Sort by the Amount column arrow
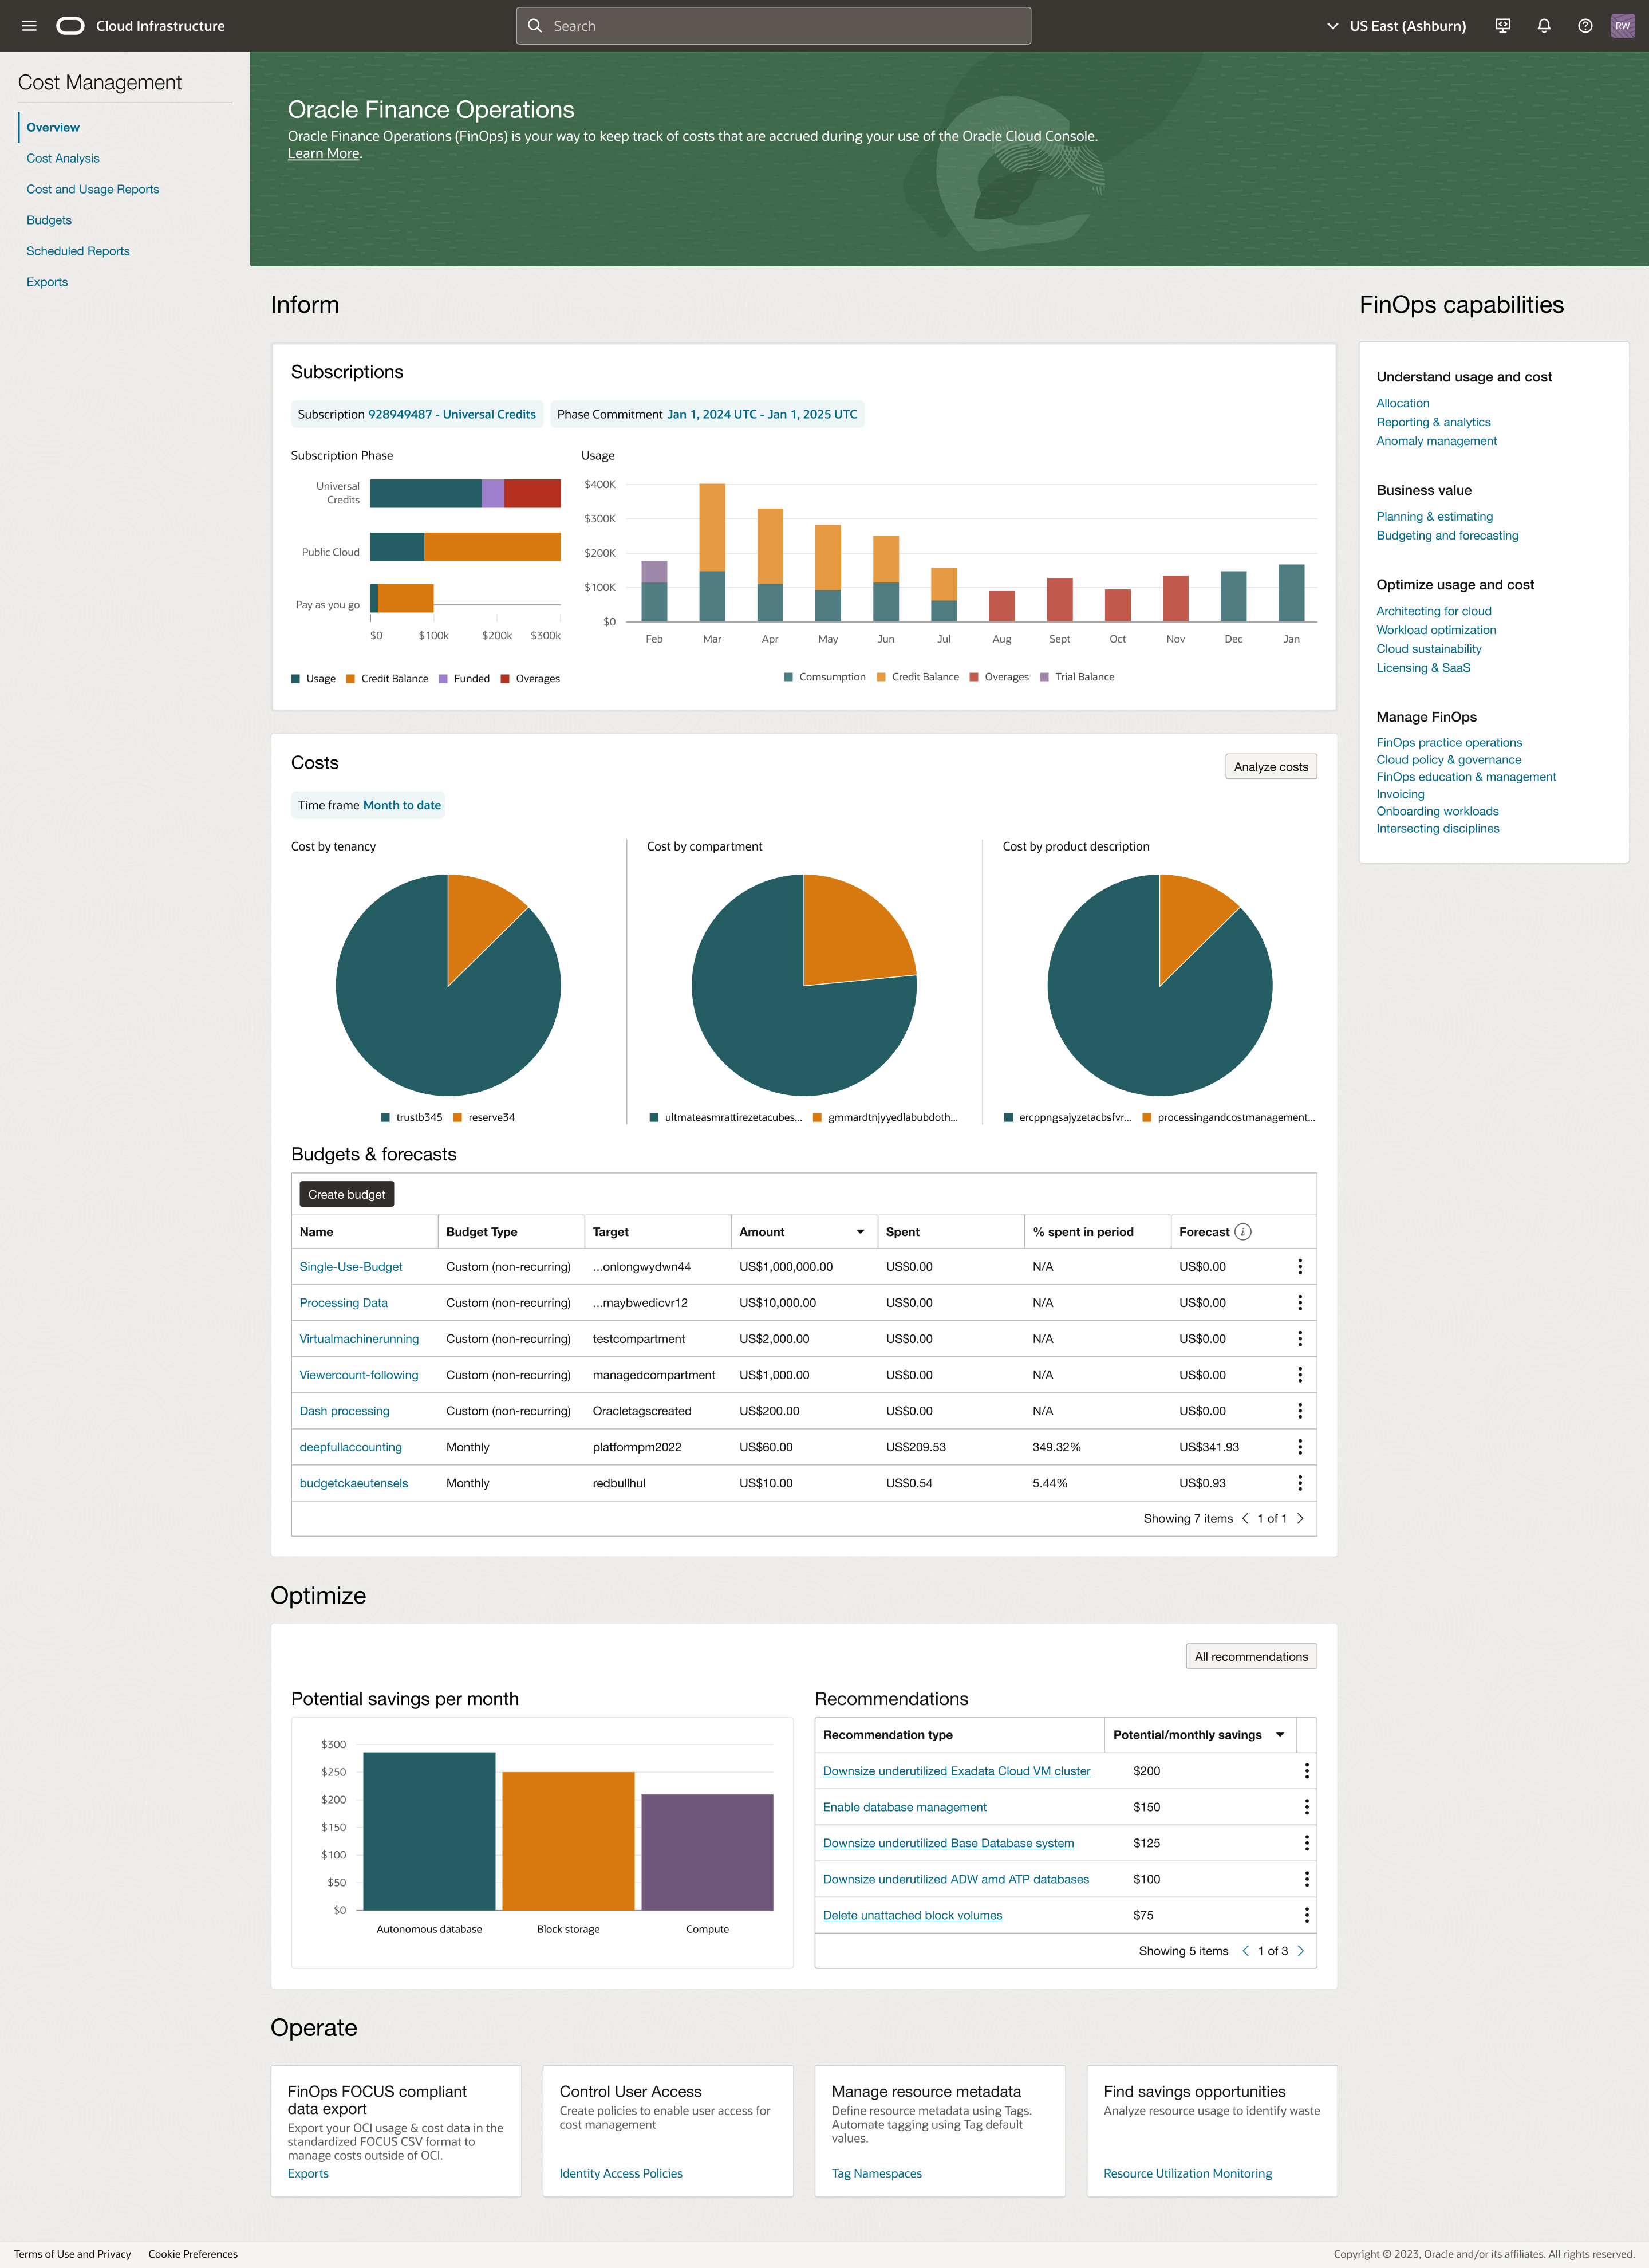This screenshot has width=1649, height=2268. pyautogui.click(x=860, y=1232)
